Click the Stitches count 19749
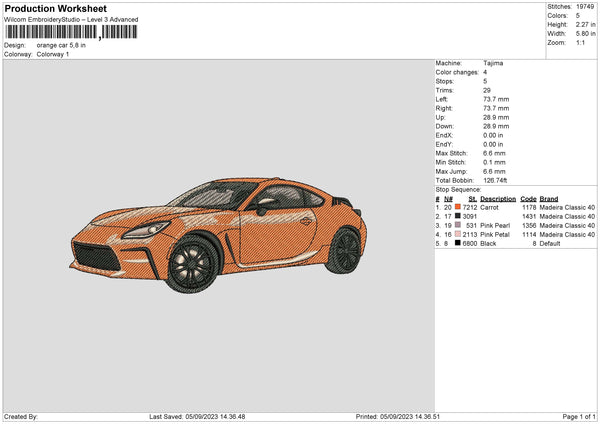The width and height of the screenshot is (600, 424). (585, 7)
